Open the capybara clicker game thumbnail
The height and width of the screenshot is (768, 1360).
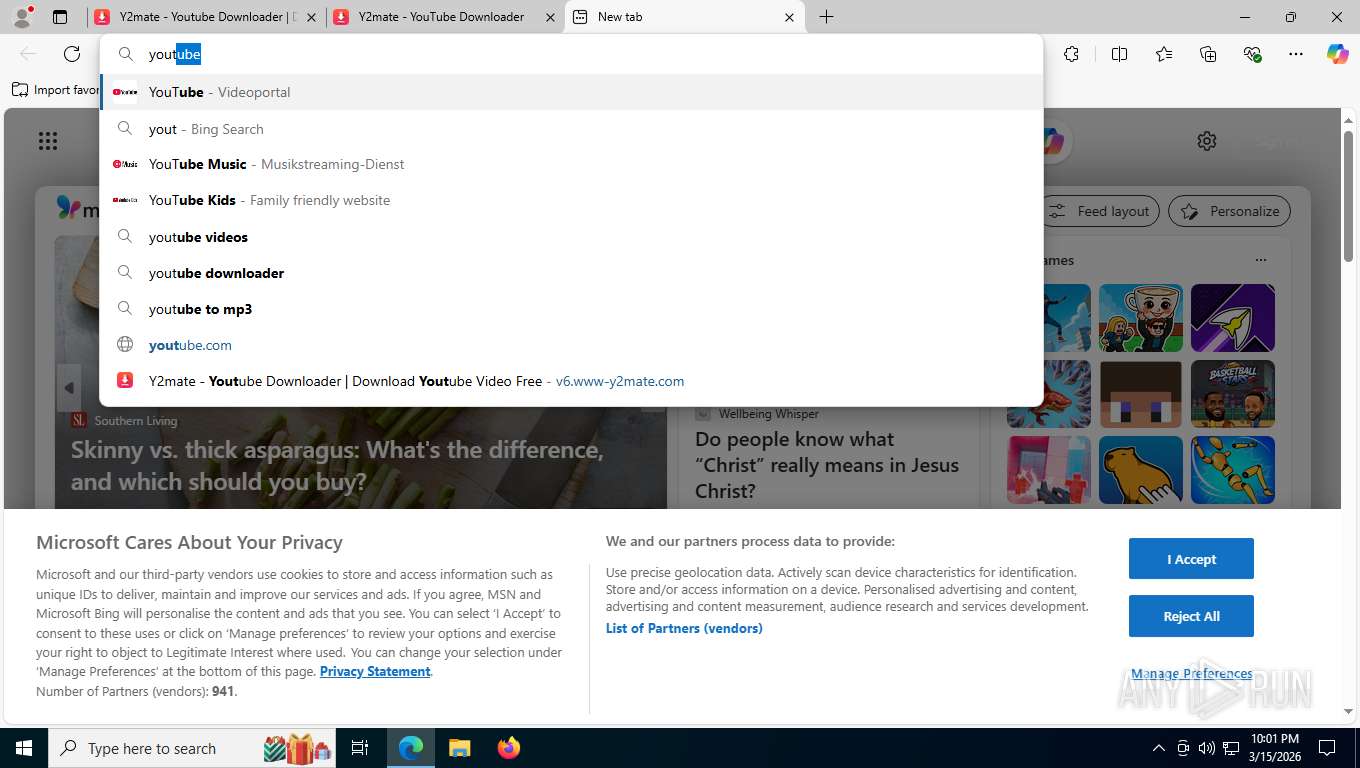point(1141,470)
